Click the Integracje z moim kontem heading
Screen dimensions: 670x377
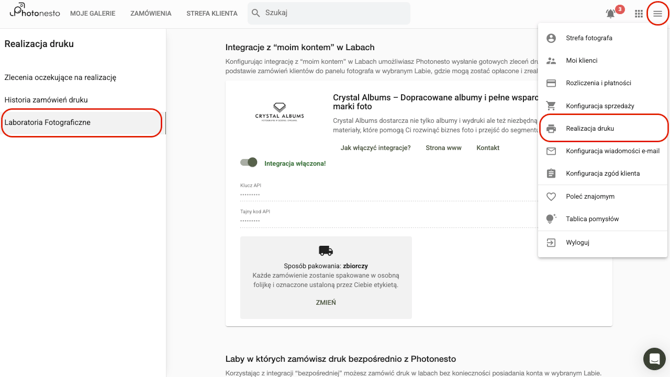coord(300,47)
